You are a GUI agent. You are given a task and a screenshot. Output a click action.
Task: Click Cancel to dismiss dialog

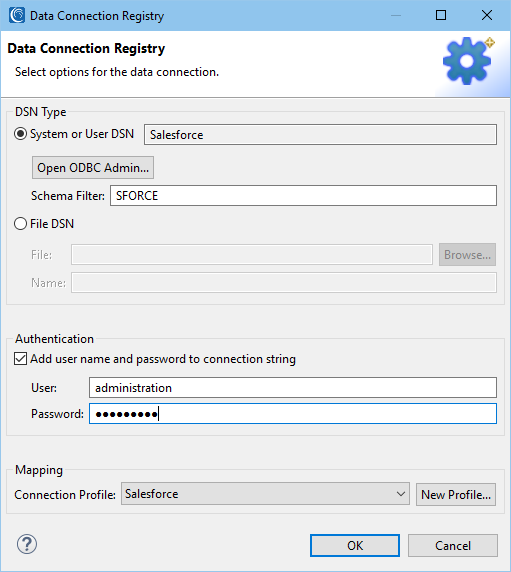[x=453, y=546]
